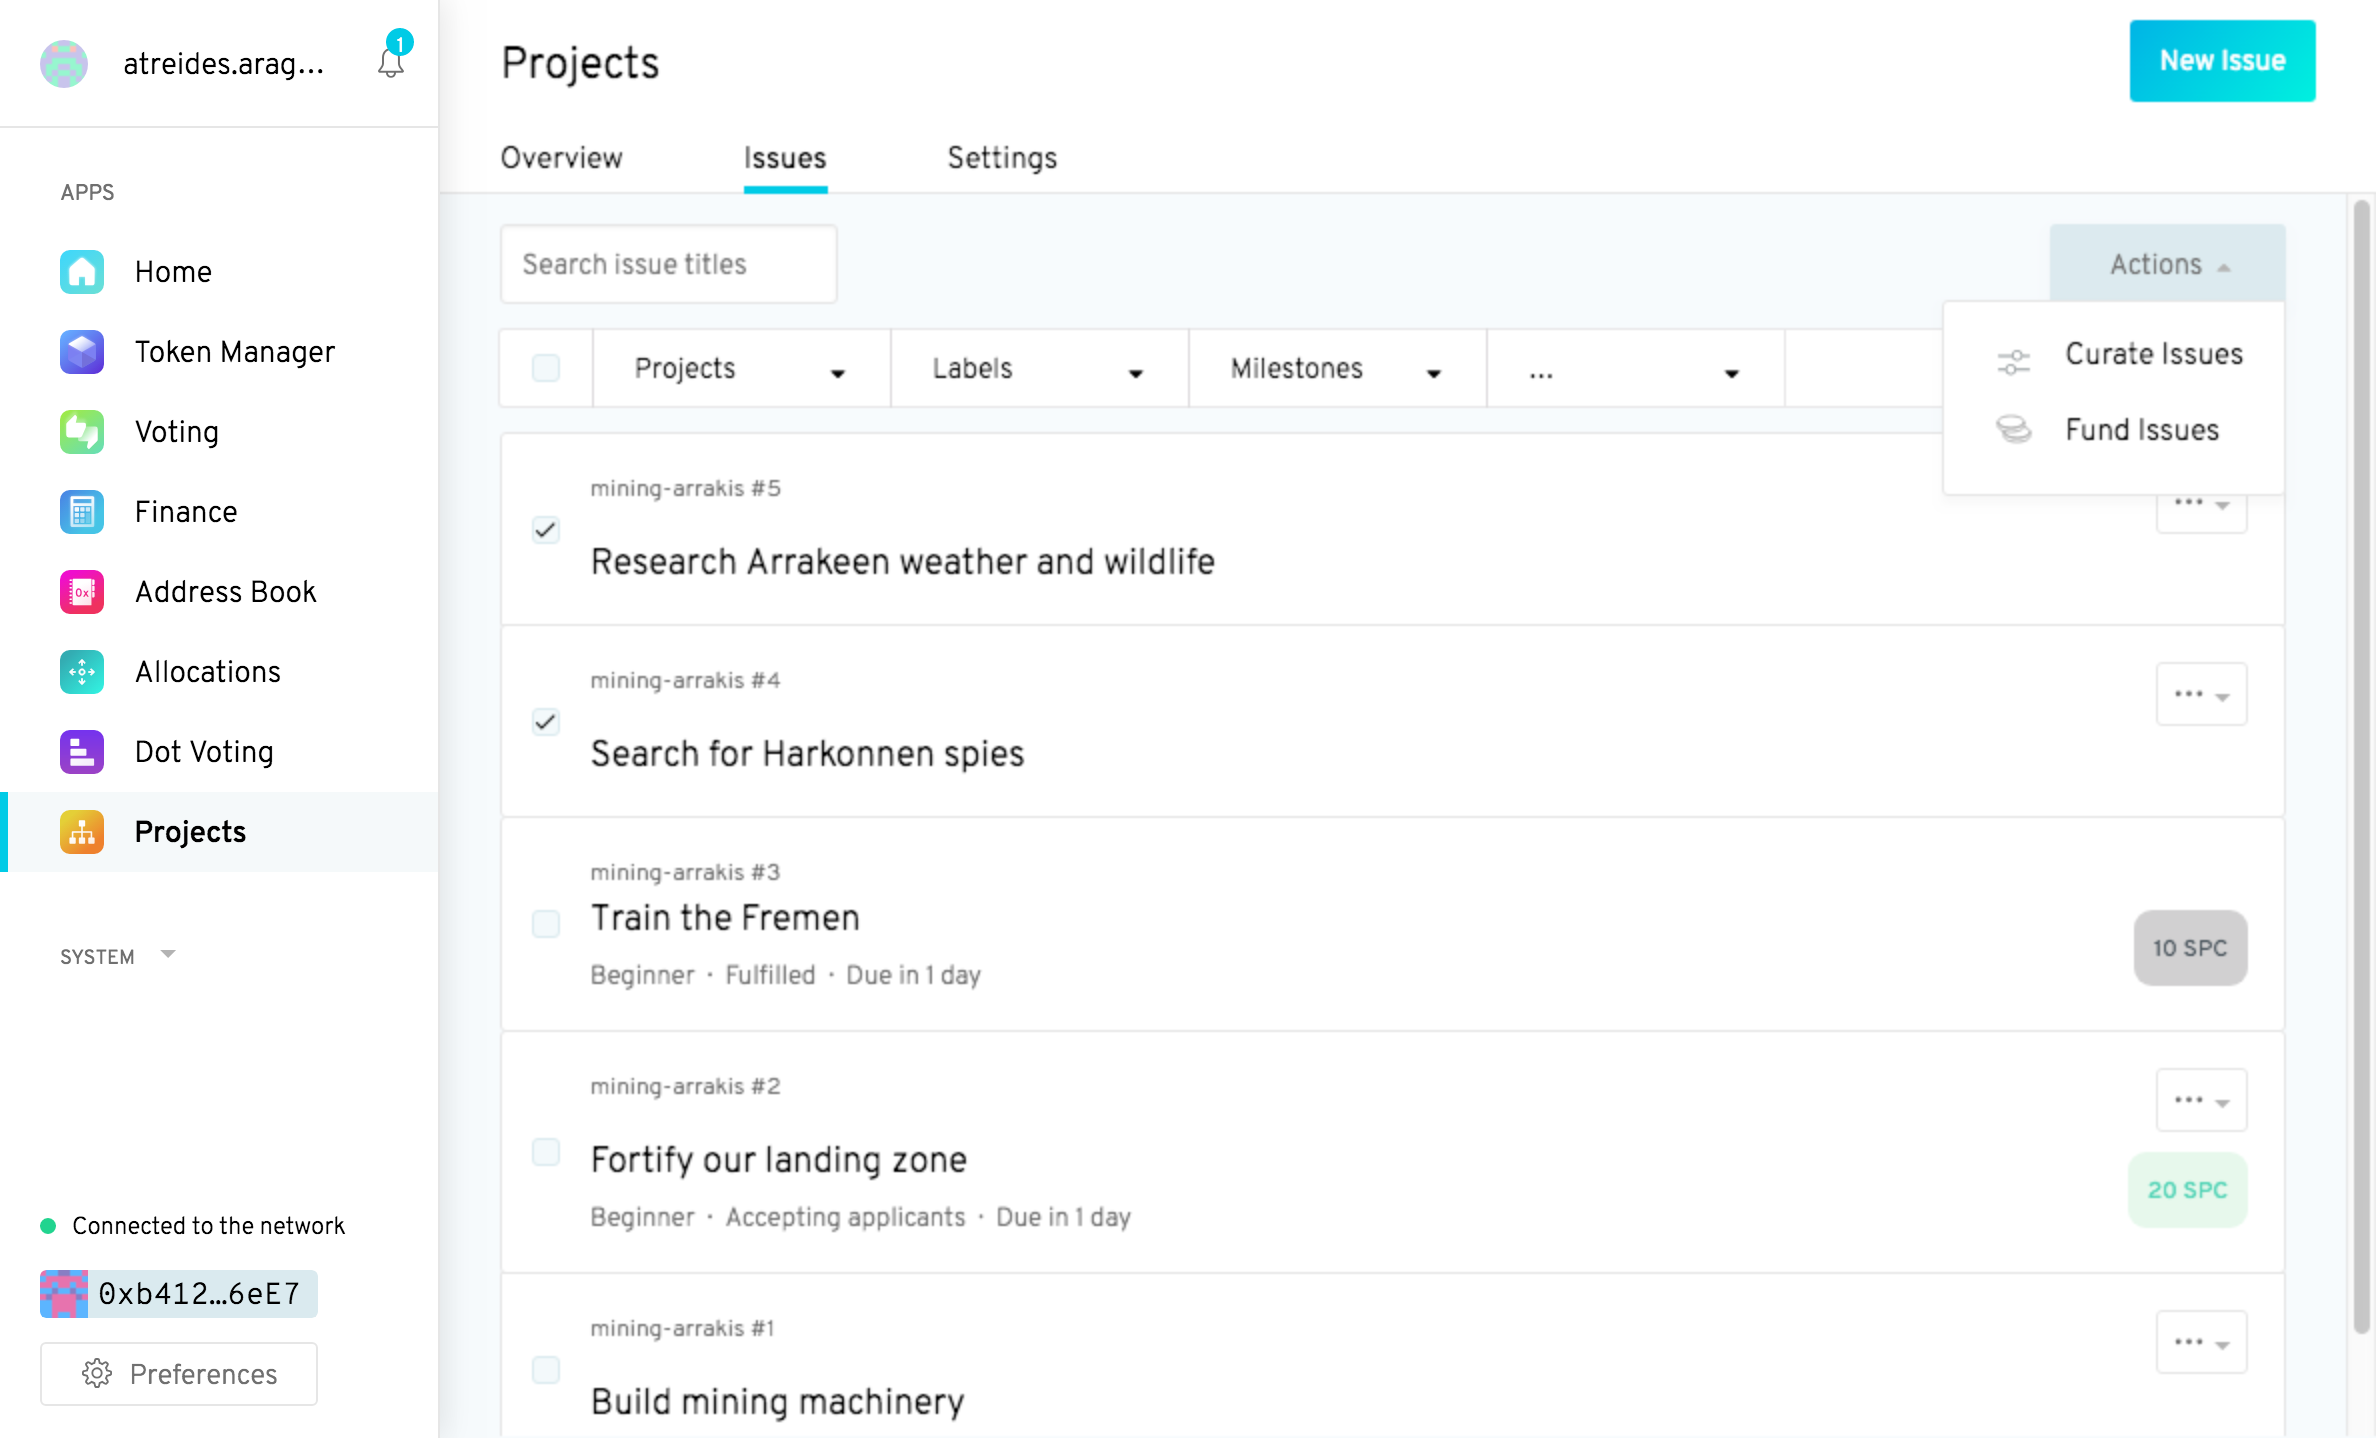This screenshot has width=2376, height=1438.
Task: Focus the Search issue titles field
Action: pos(669,264)
